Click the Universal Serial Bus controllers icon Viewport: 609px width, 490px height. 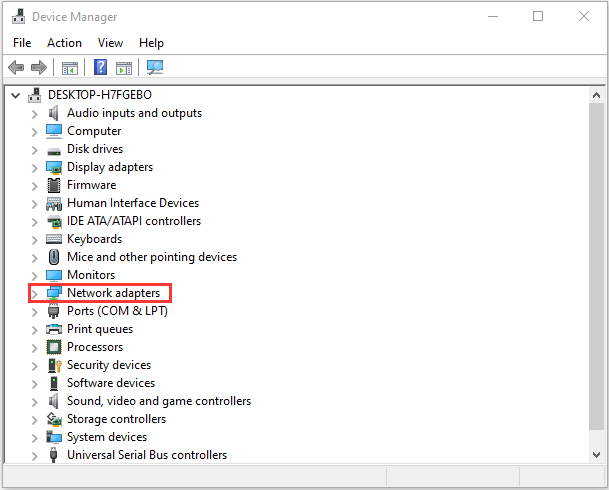click(x=54, y=455)
